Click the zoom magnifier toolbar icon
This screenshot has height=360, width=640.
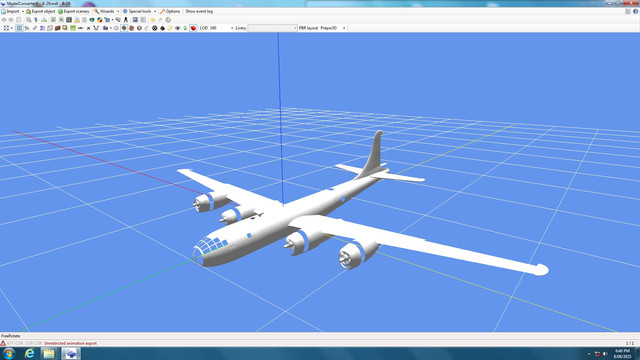pyautogui.click(x=29, y=20)
